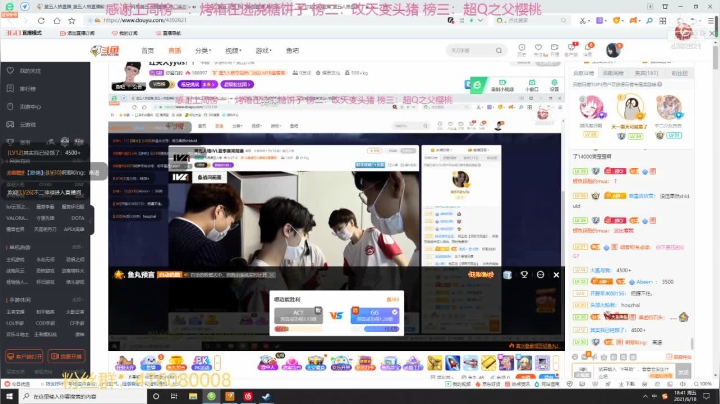Click the magnifier in Douyu search box
Image resolution: width=720 pixels, height=404 pixels.
click(499, 50)
